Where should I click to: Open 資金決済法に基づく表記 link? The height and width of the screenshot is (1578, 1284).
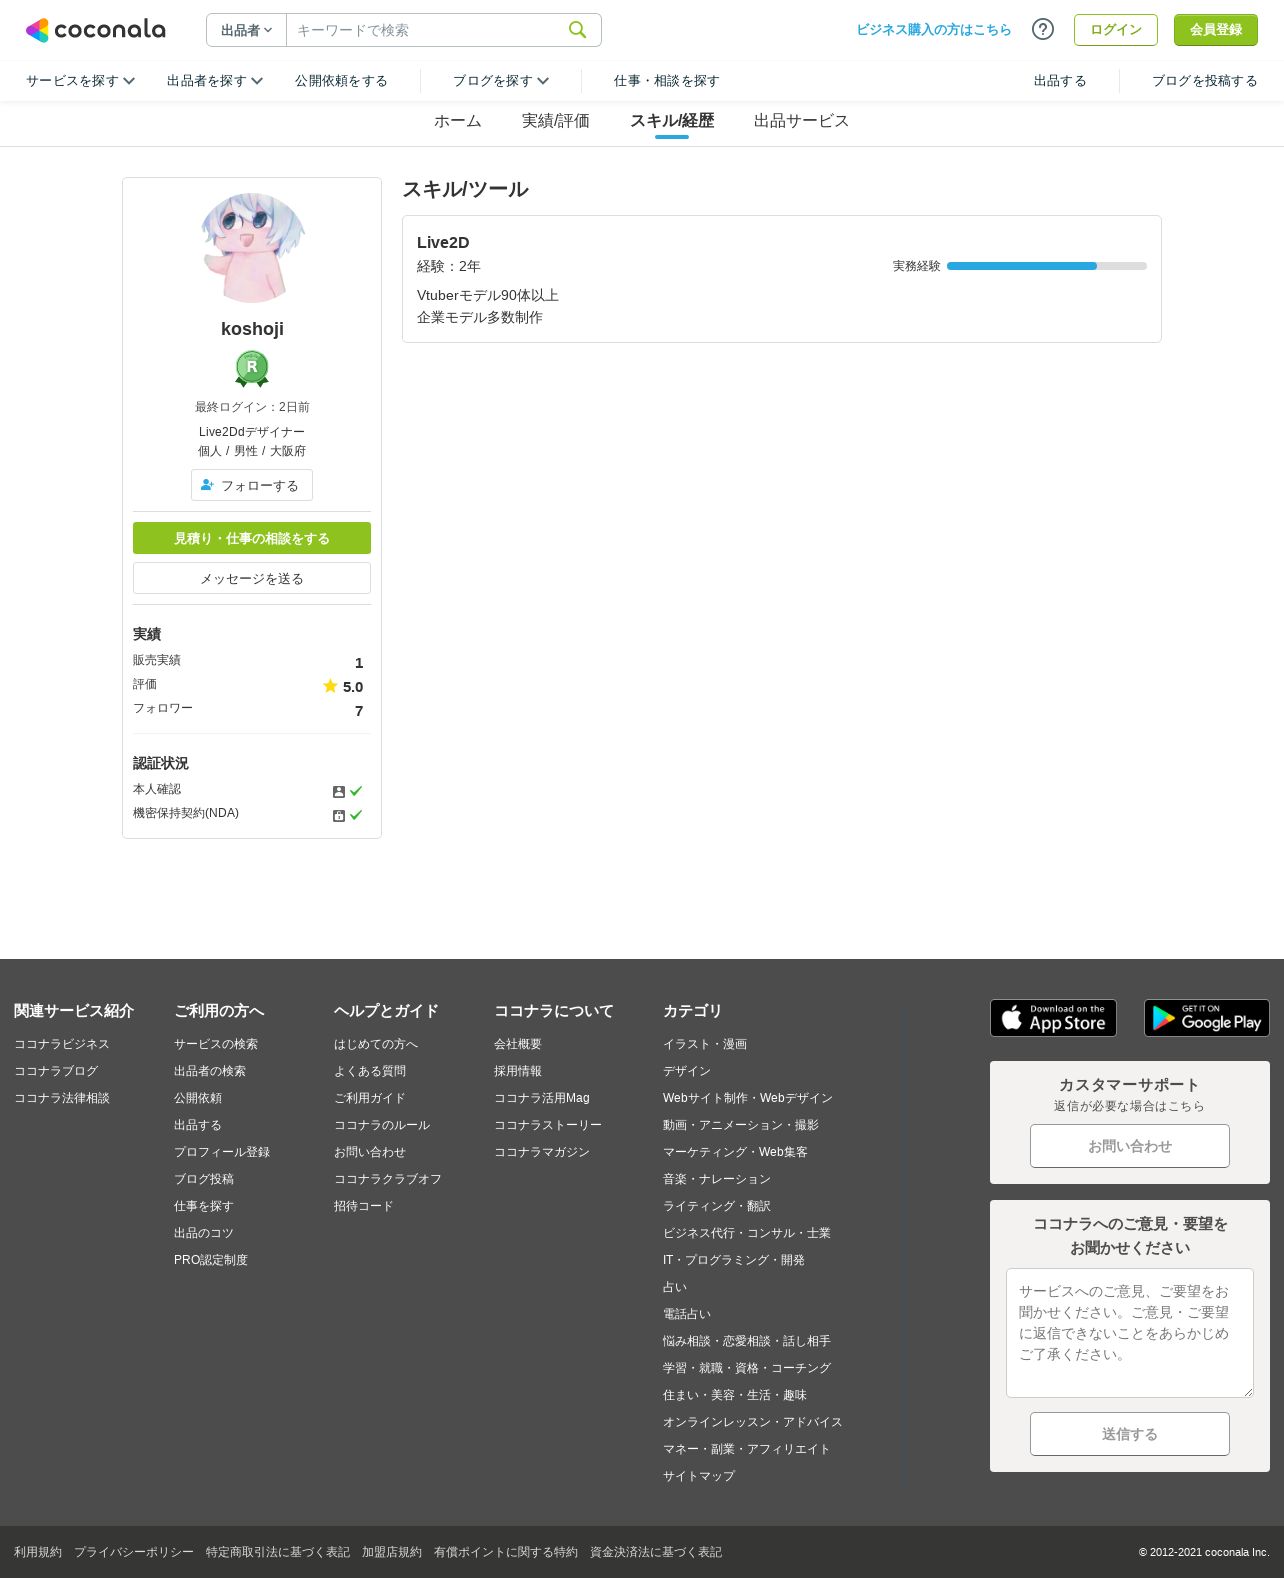tap(656, 1552)
